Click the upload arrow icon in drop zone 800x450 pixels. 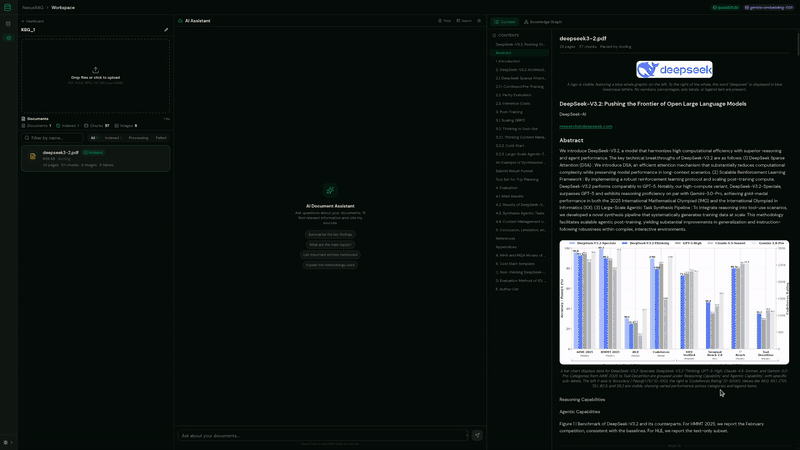[95, 70]
